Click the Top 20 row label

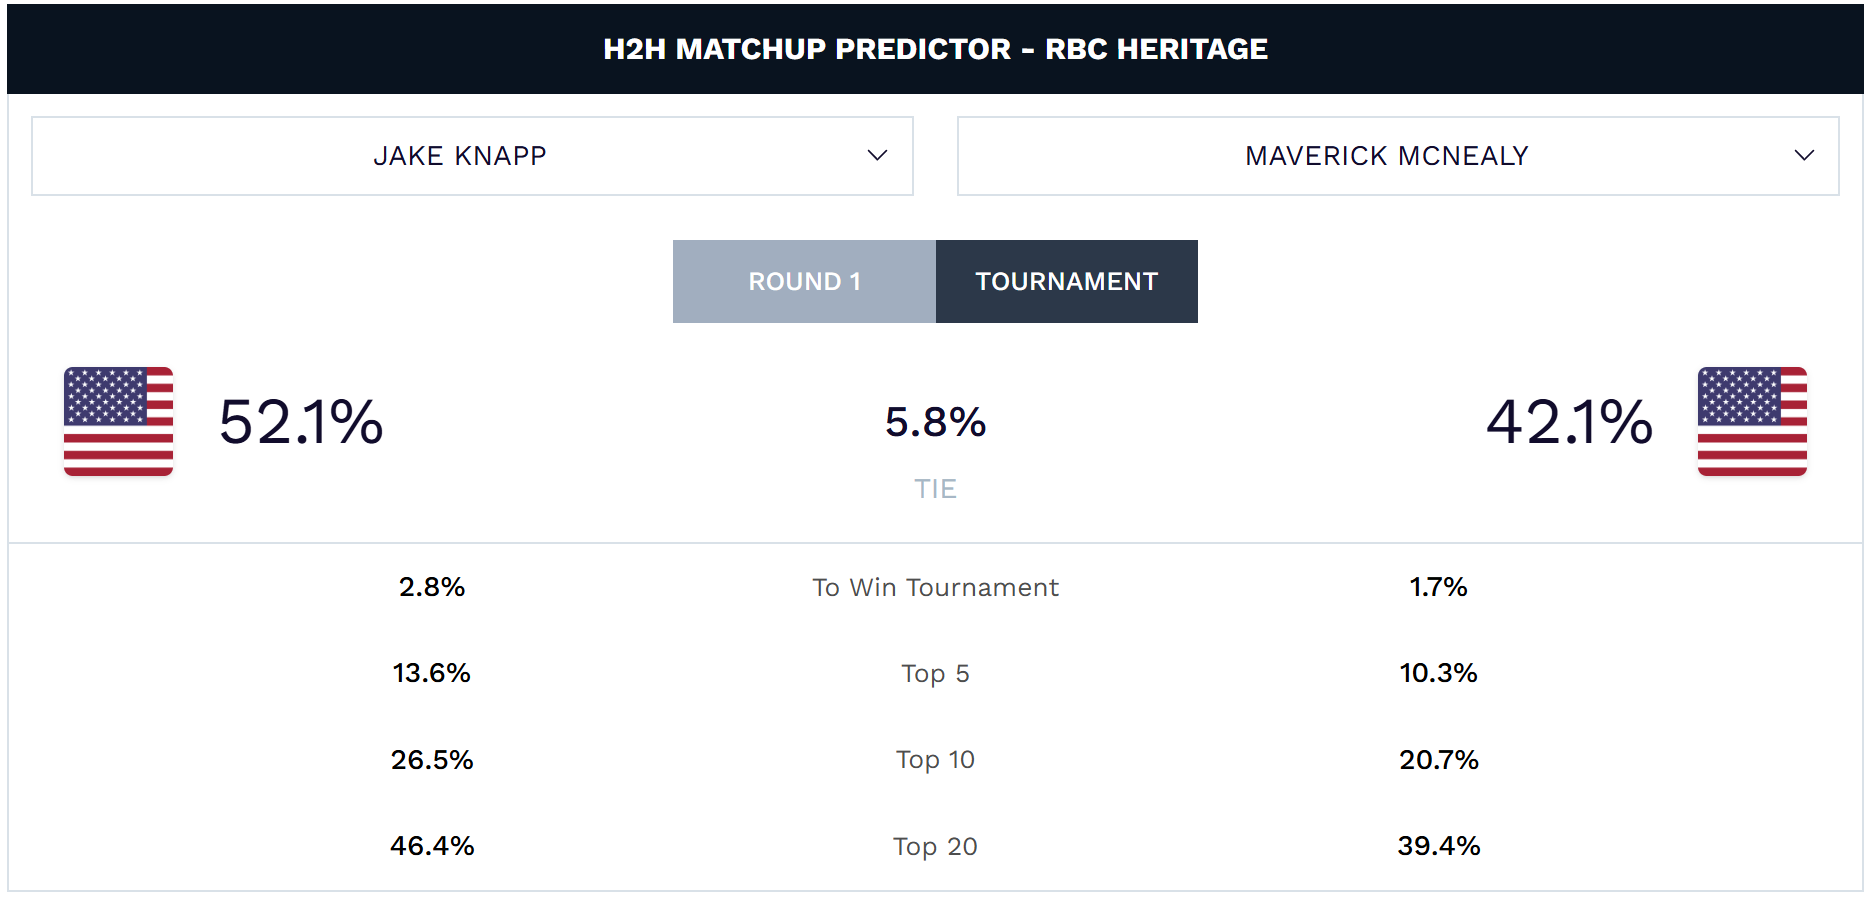pyautogui.click(x=935, y=847)
